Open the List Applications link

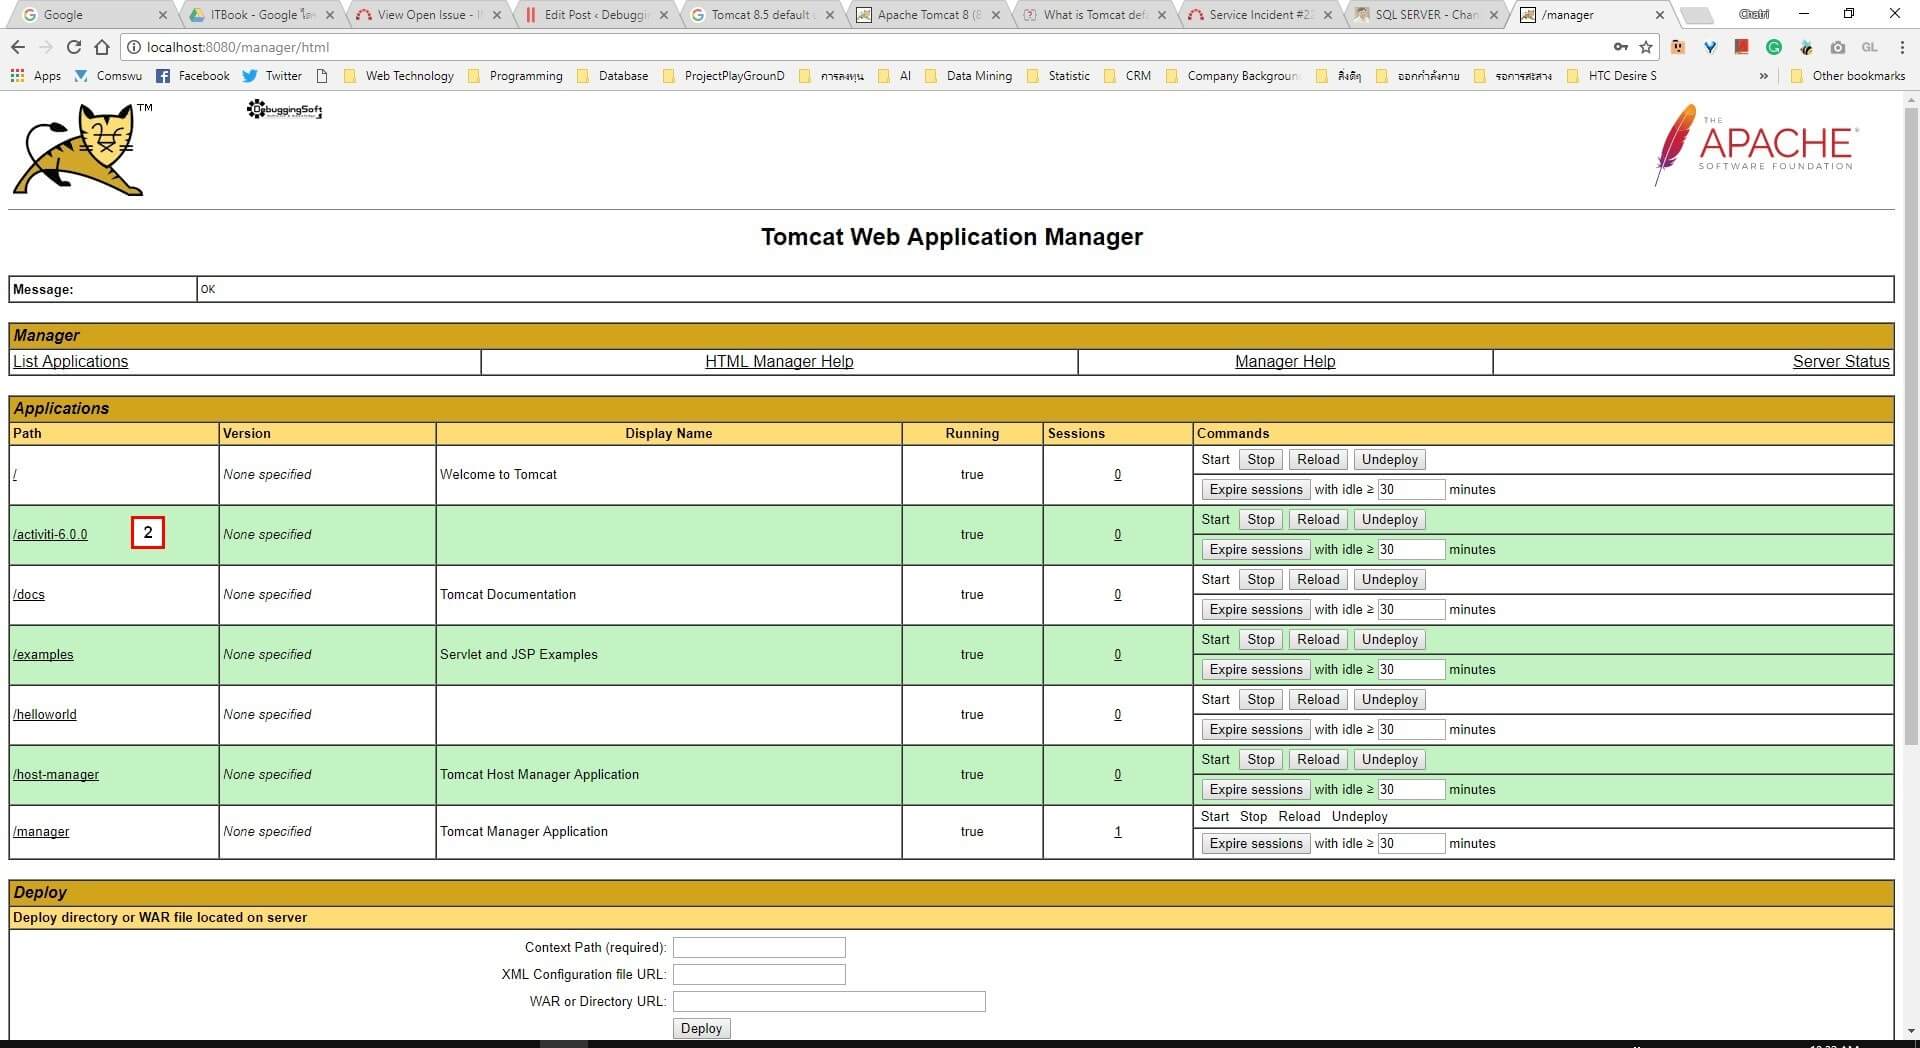click(x=70, y=362)
